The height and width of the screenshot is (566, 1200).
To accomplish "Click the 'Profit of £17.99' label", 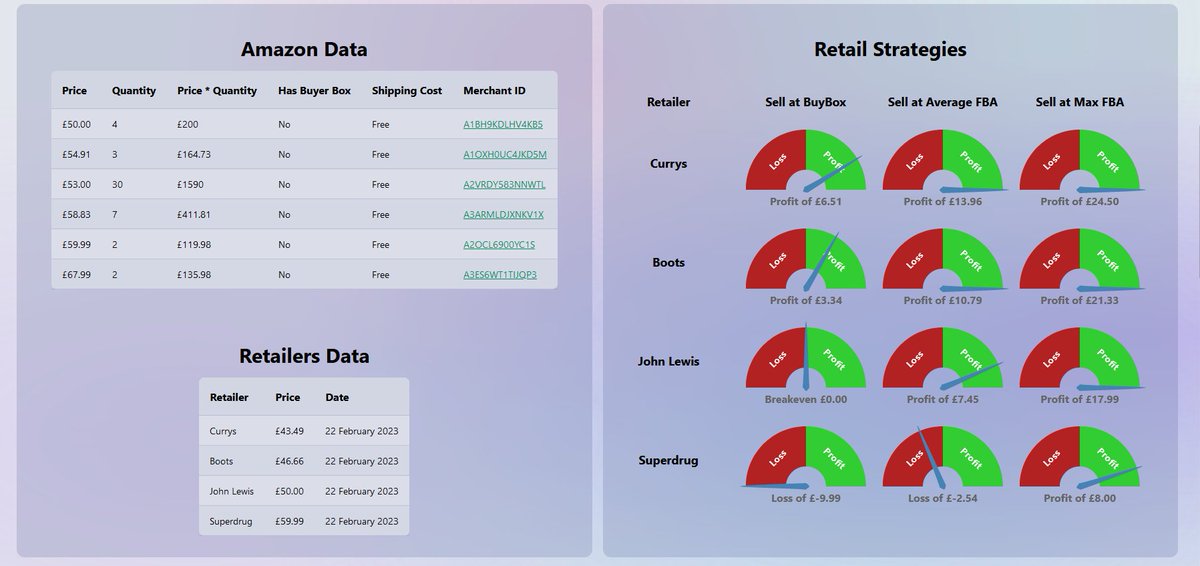I will coord(1080,399).
